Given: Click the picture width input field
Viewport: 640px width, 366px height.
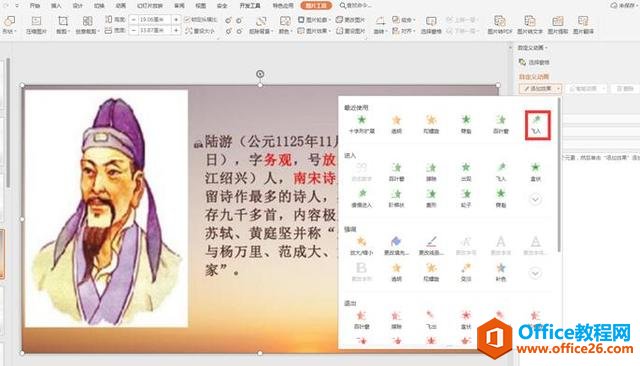Looking at the screenshot, I should pyautogui.click(x=154, y=31).
